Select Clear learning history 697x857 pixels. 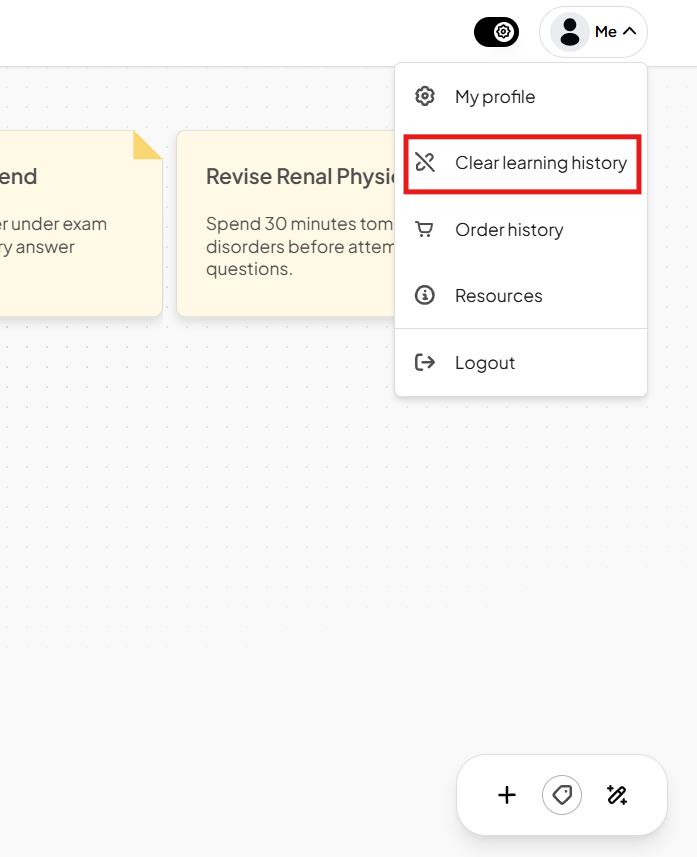[522, 163]
